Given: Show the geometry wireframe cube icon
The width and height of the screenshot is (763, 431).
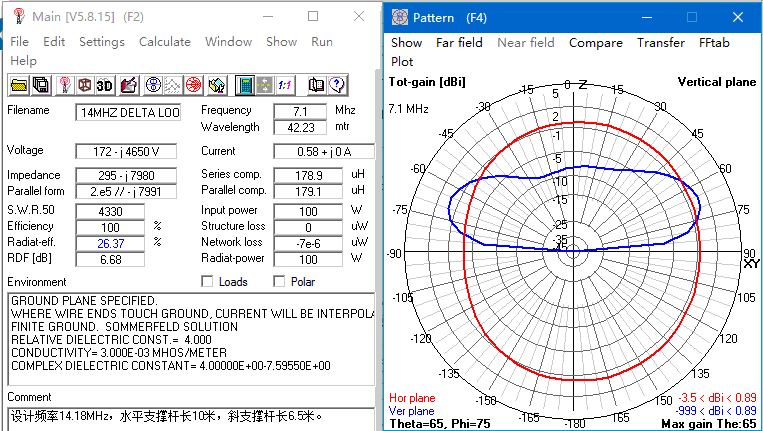Looking at the screenshot, I should pos(84,85).
